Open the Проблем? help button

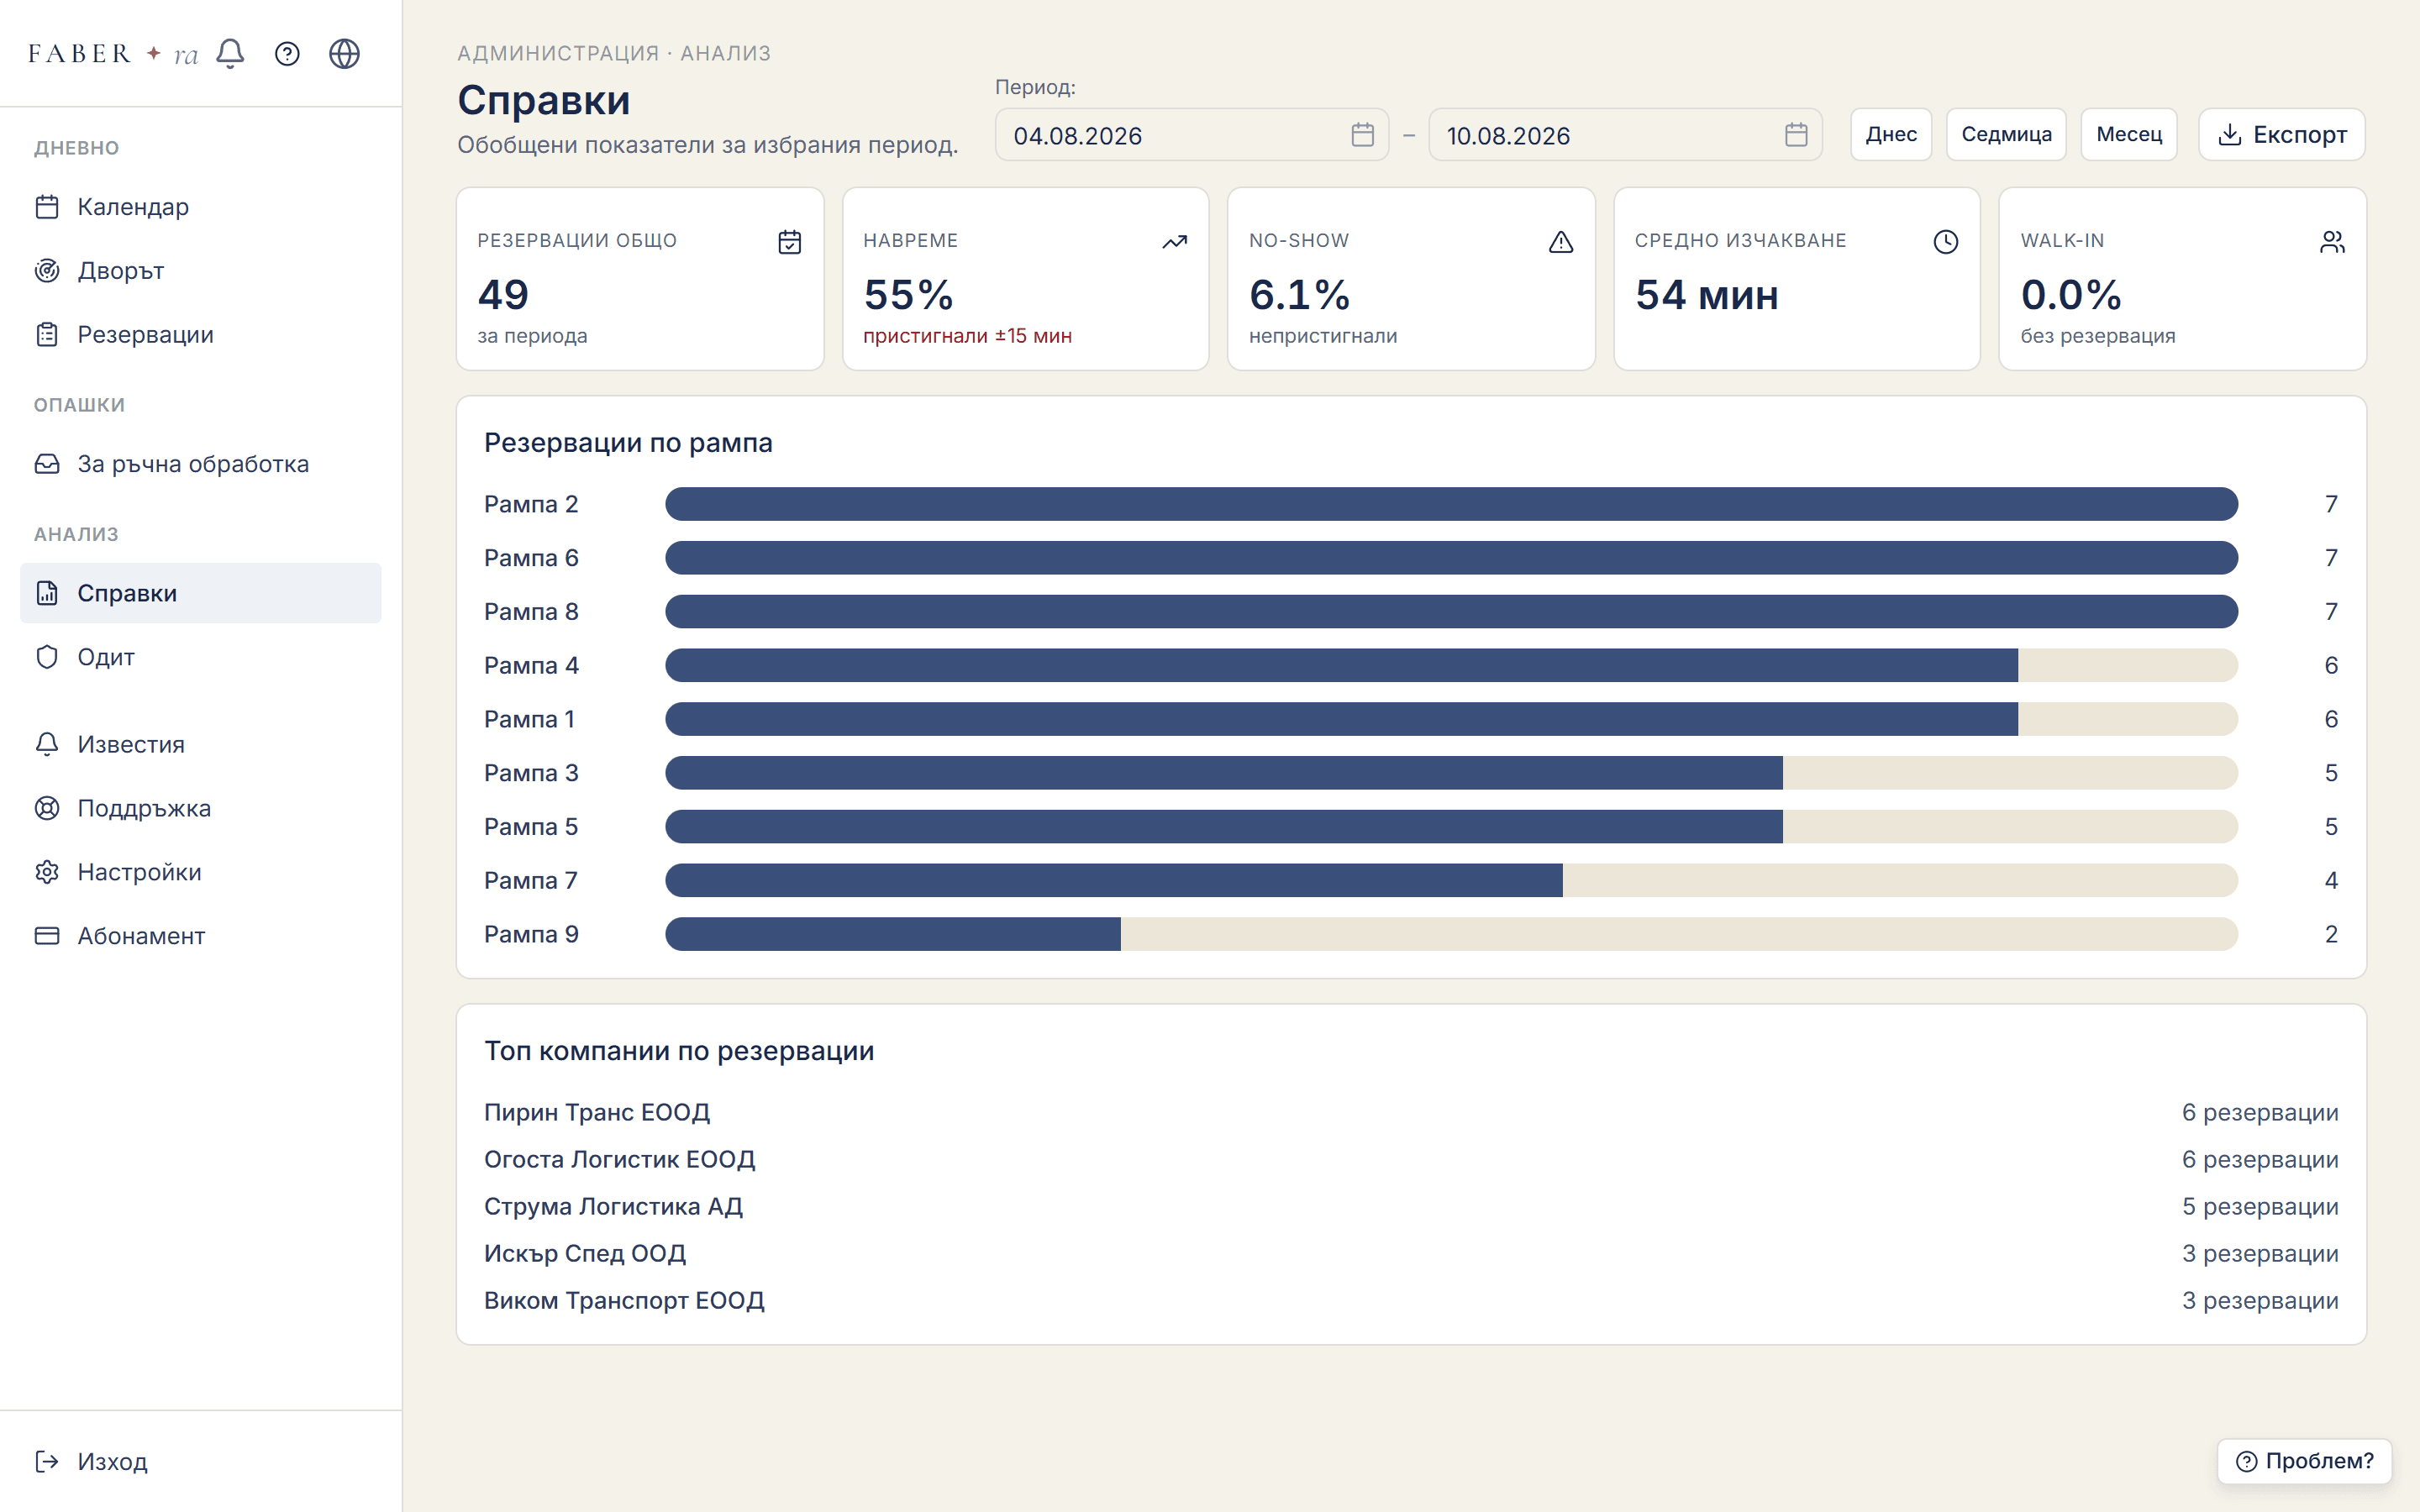(2304, 1461)
